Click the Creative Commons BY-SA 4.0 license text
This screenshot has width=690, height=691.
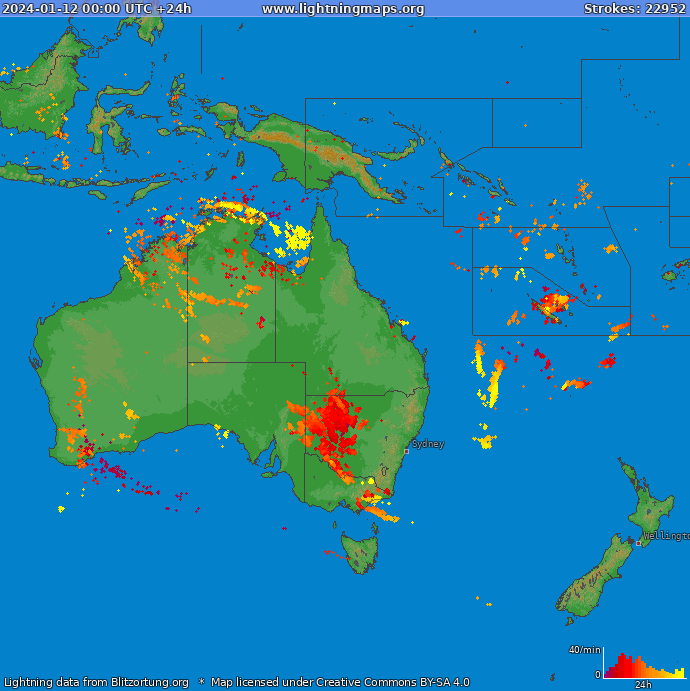[x=340, y=683]
